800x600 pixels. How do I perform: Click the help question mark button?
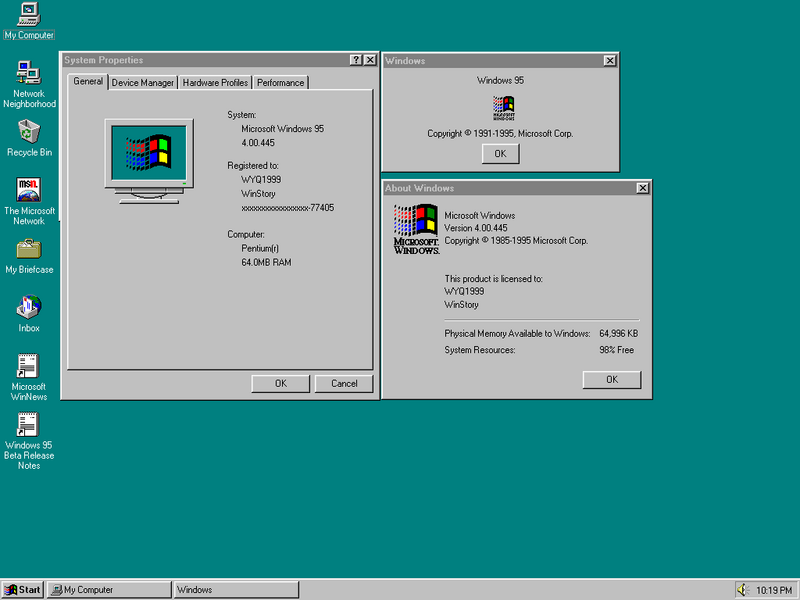pos(356,60)
